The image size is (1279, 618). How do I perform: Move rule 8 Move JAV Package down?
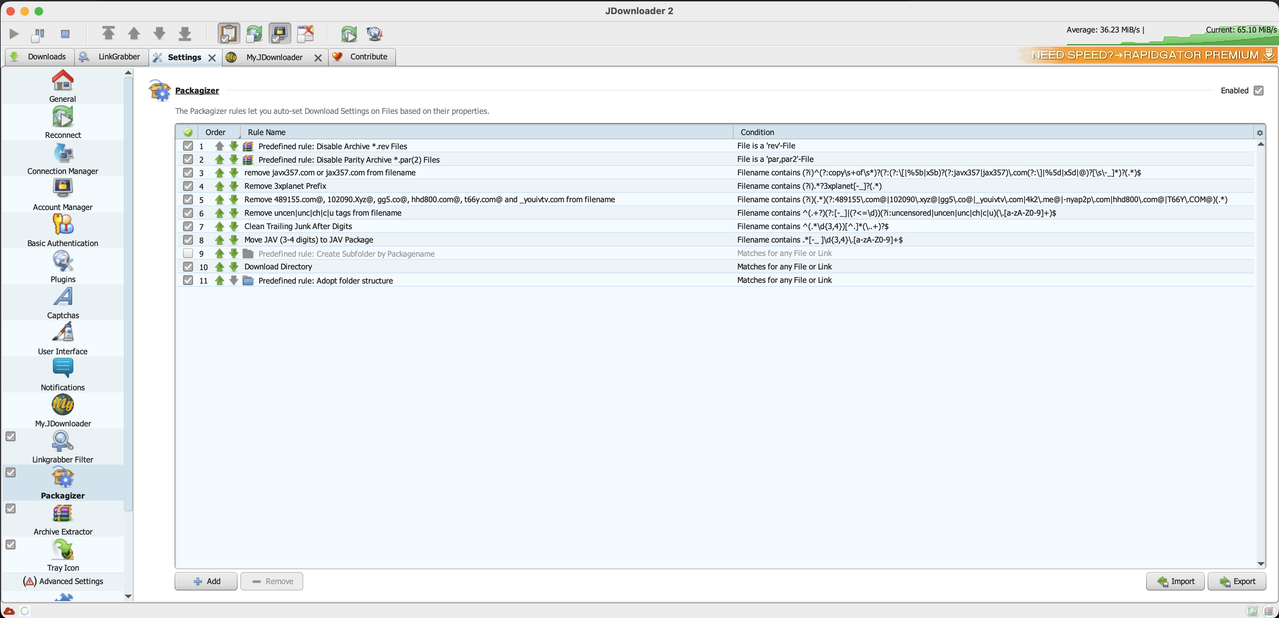(x=234, y=240)
